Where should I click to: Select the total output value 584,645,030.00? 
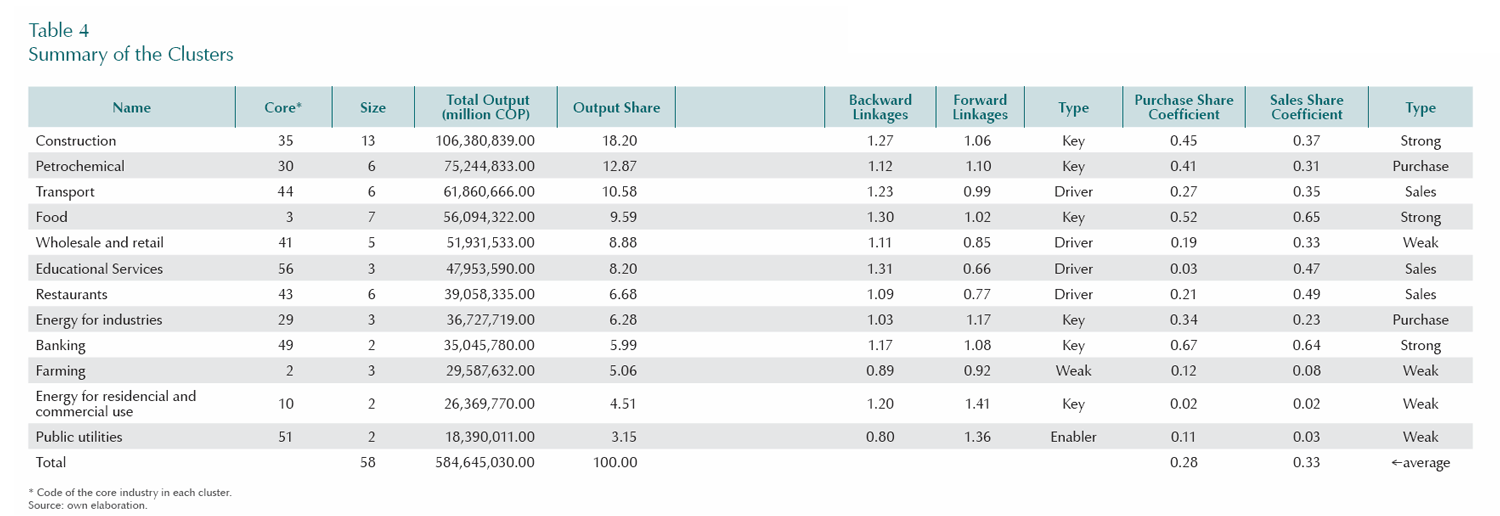pos(485,463)
